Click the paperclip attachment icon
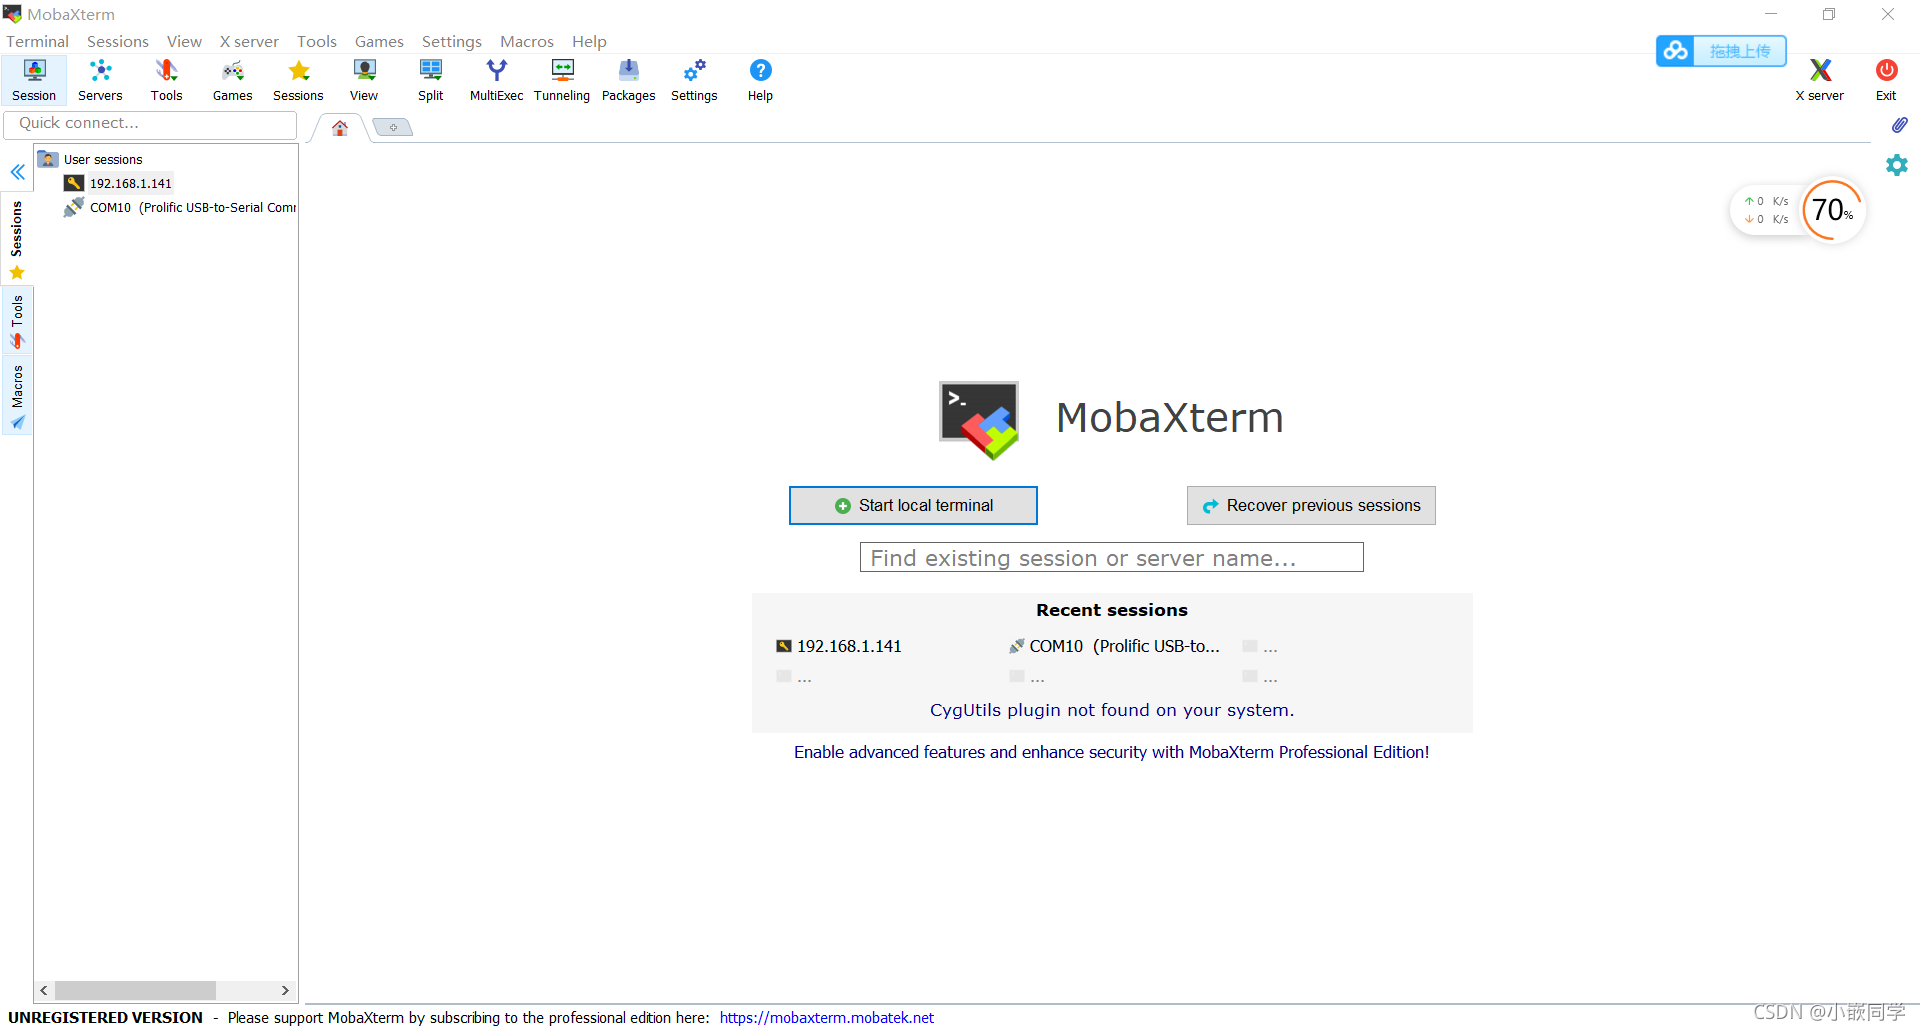This screenshot has width=1920, height=1030. (x=1899, y=125)
